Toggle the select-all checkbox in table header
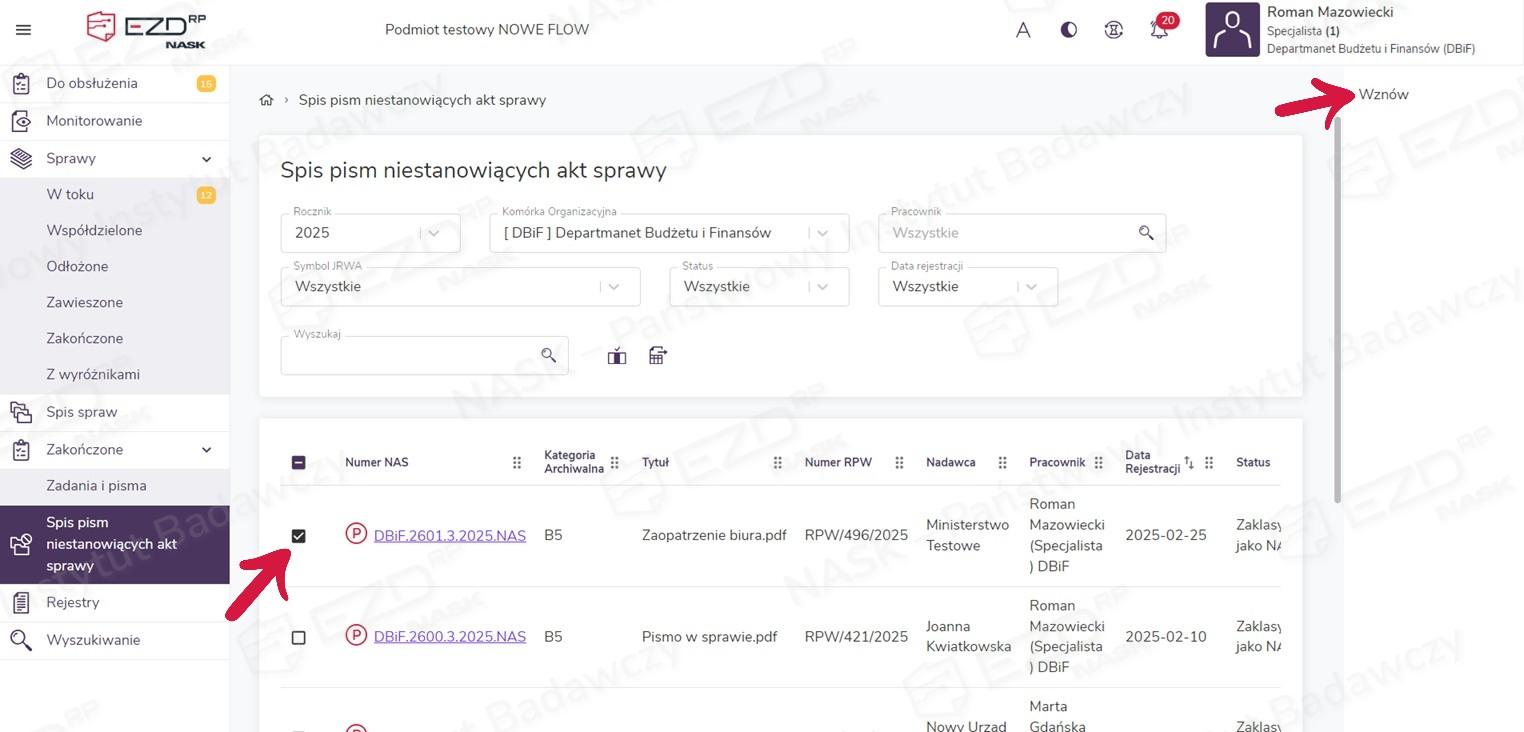Image resolution: width=1524 pixels, height=732 pixels. point(298,462)
